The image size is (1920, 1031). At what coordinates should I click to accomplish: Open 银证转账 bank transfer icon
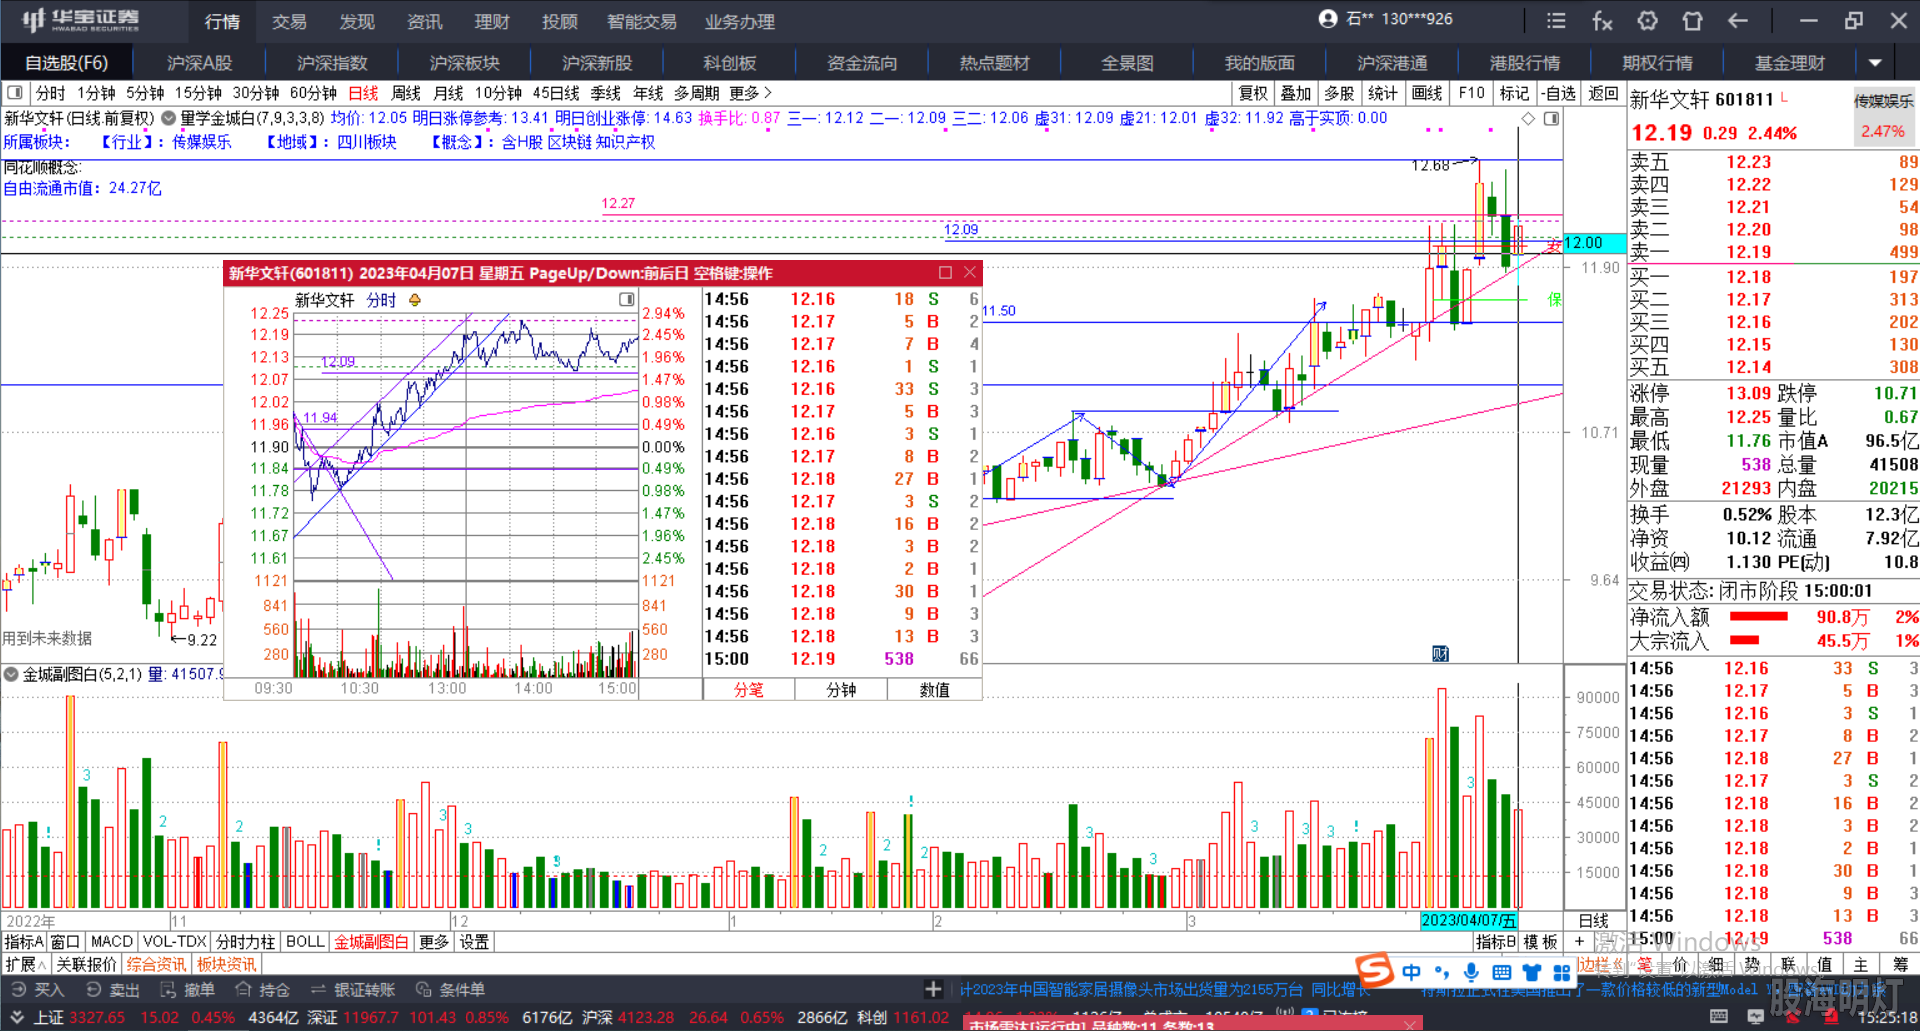pos(353,989)
